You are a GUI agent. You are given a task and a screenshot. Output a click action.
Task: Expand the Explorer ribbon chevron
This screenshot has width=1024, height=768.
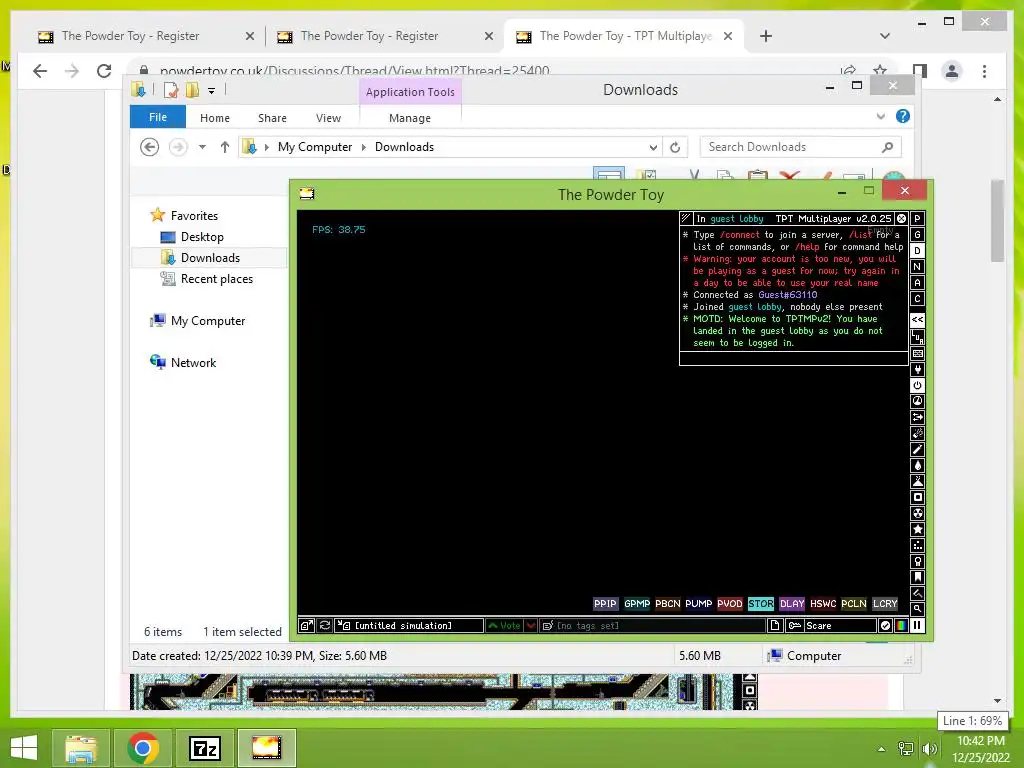880,116
